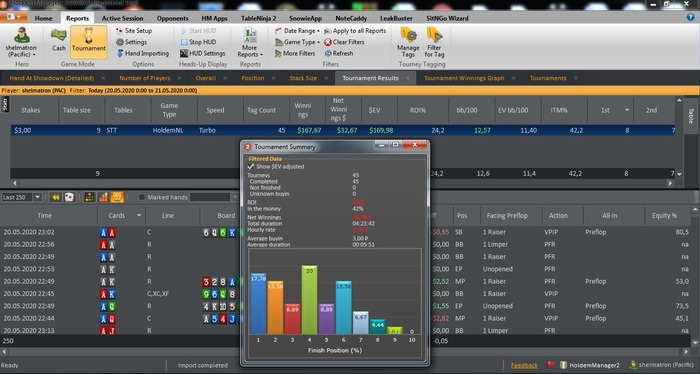This screenshot has height=374, width=700.
Task: Open the NoteCaddy tab
Action: pos(351,18)
